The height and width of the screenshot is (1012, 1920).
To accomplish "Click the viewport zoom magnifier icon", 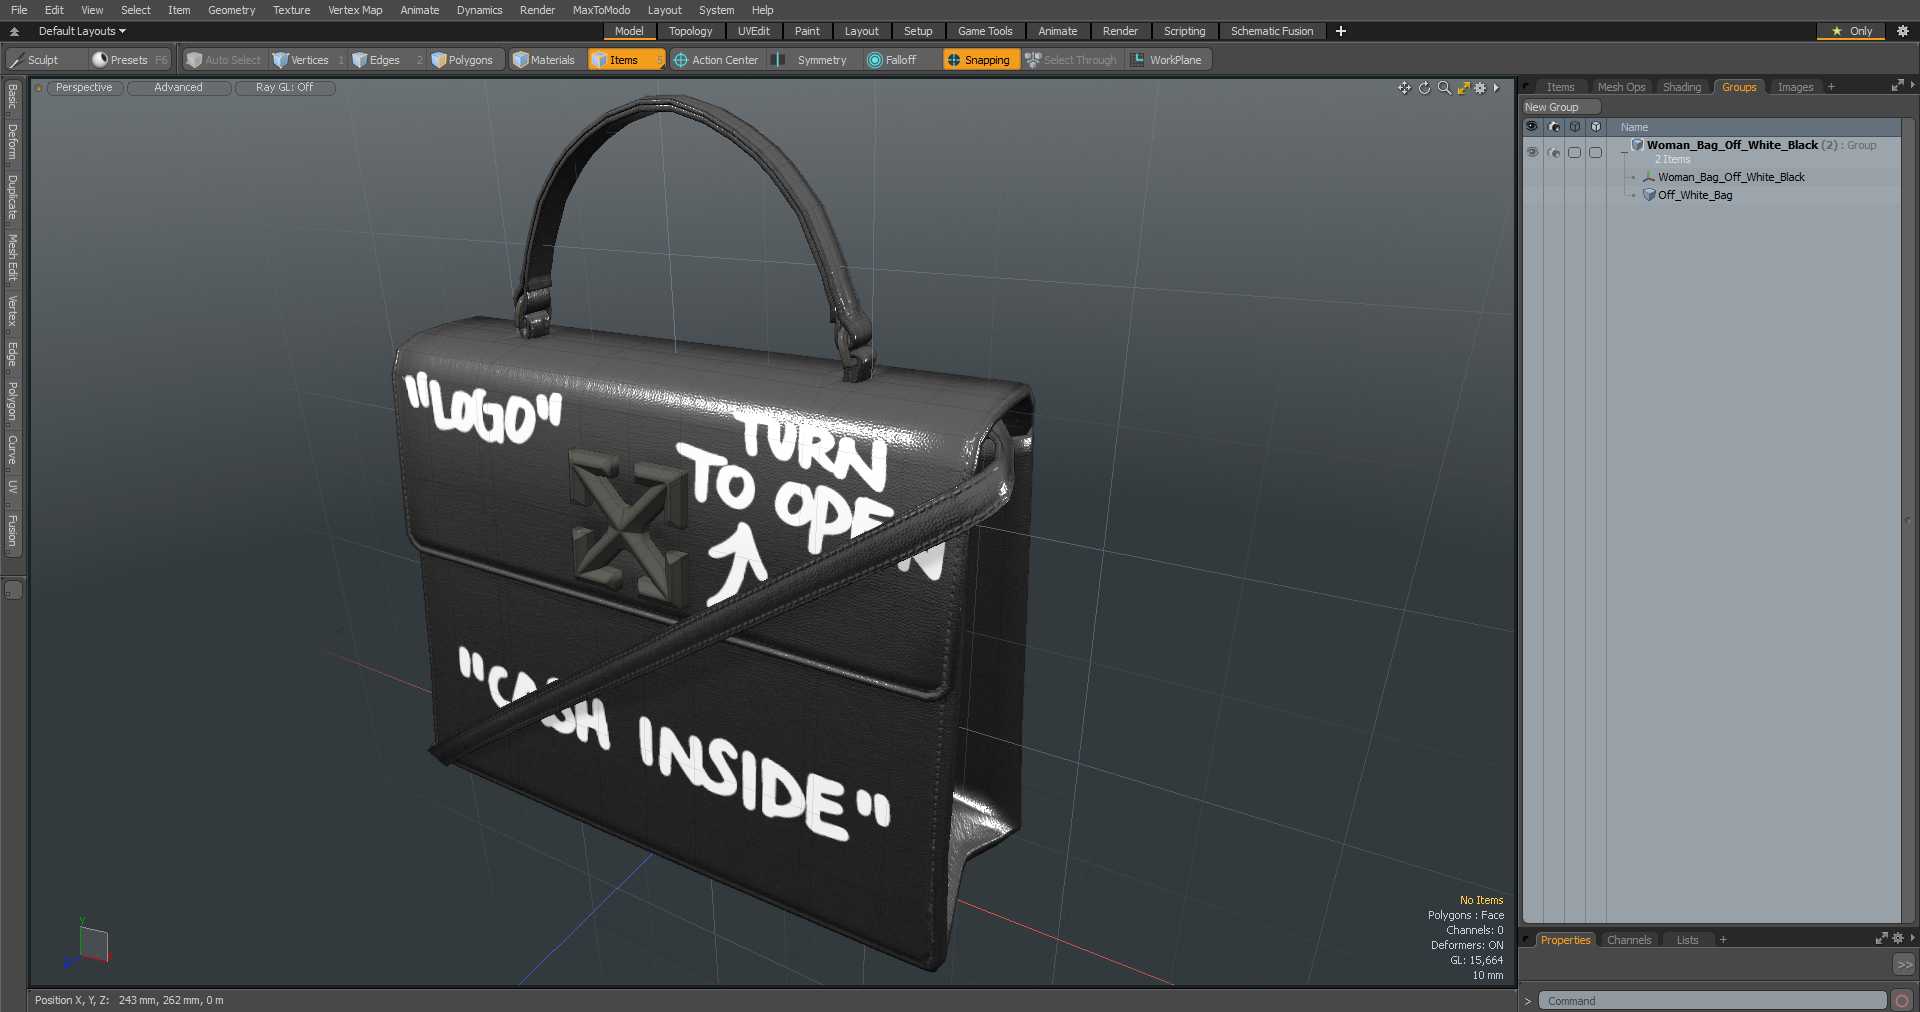I will click(1444, 88).
